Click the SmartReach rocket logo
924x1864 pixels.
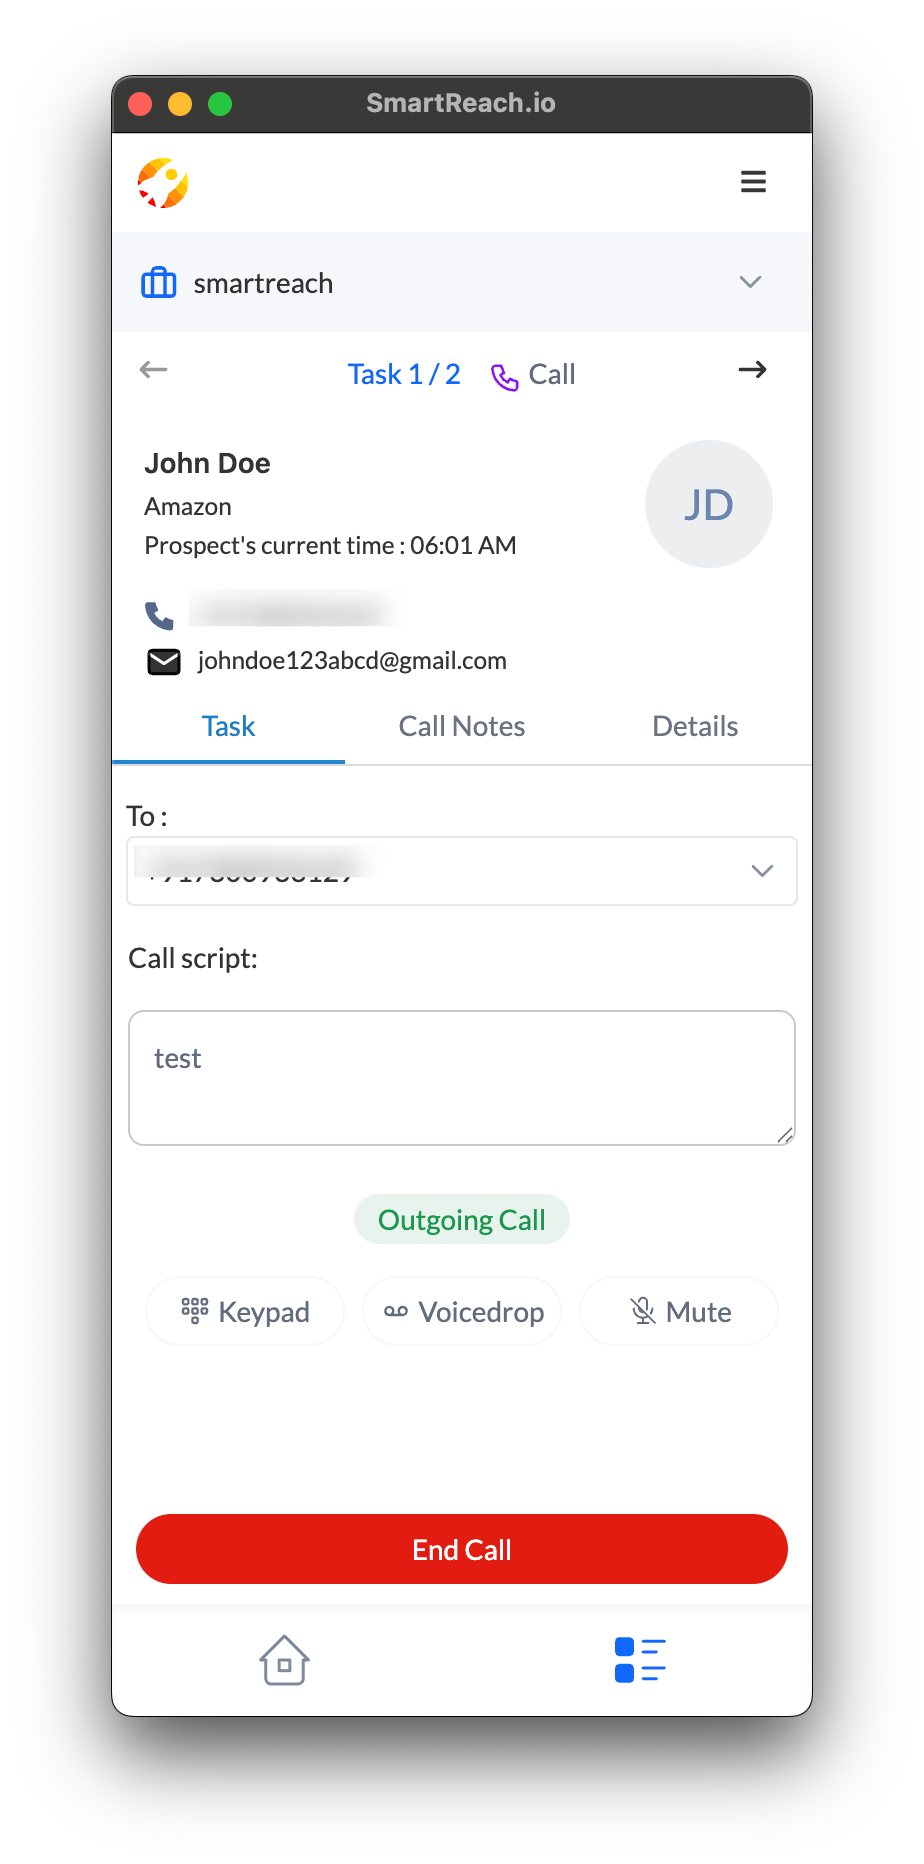click(163, 183)
